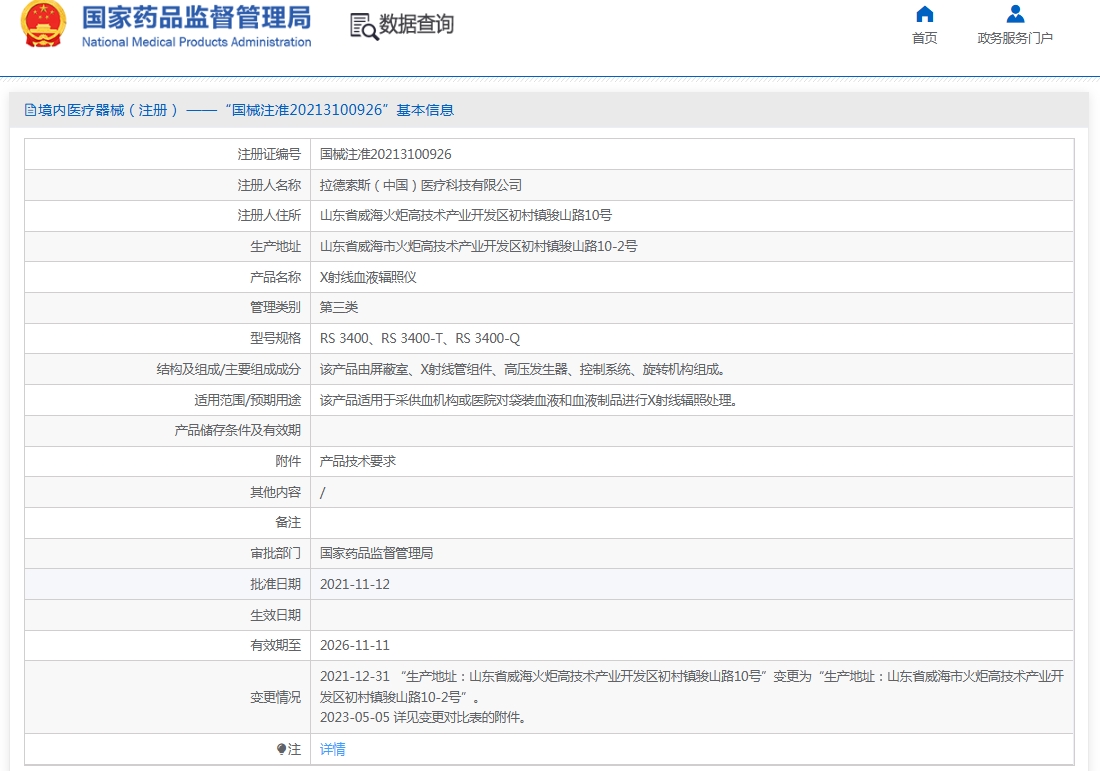1100x771 pixels.
Task: Open the 详情 link
Action: click(x=333, y=749)
